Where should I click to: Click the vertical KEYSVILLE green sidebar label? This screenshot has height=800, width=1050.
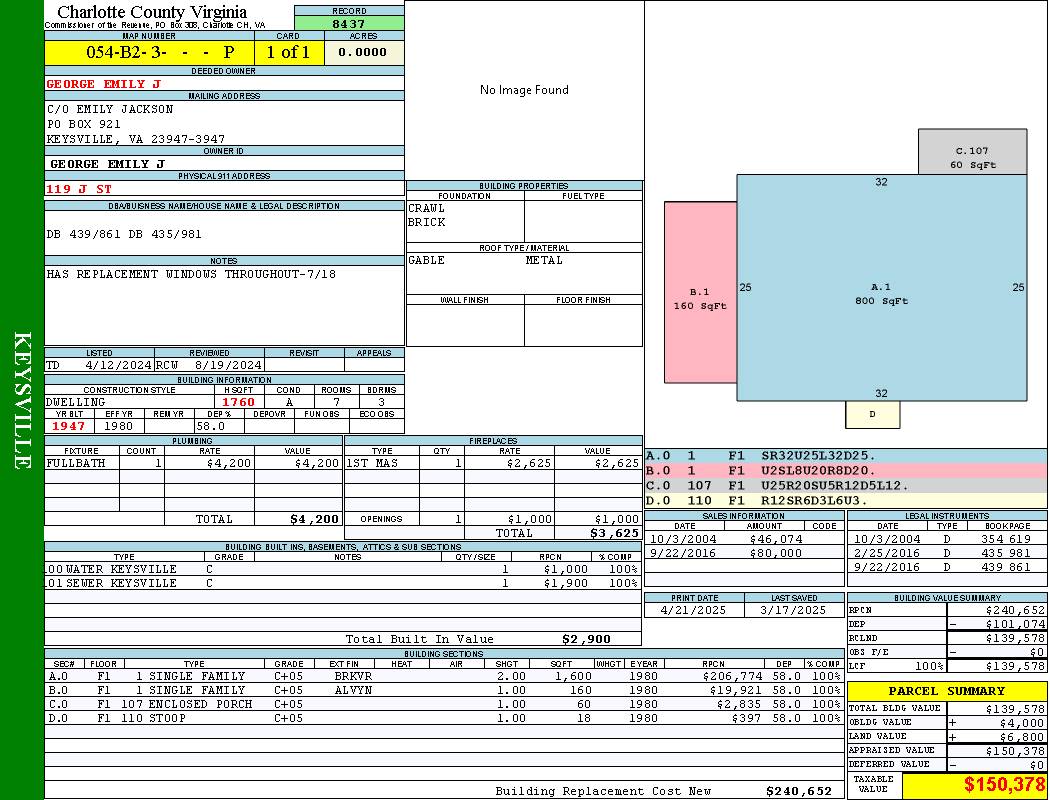pyautogui.click(x=22, y=400)
